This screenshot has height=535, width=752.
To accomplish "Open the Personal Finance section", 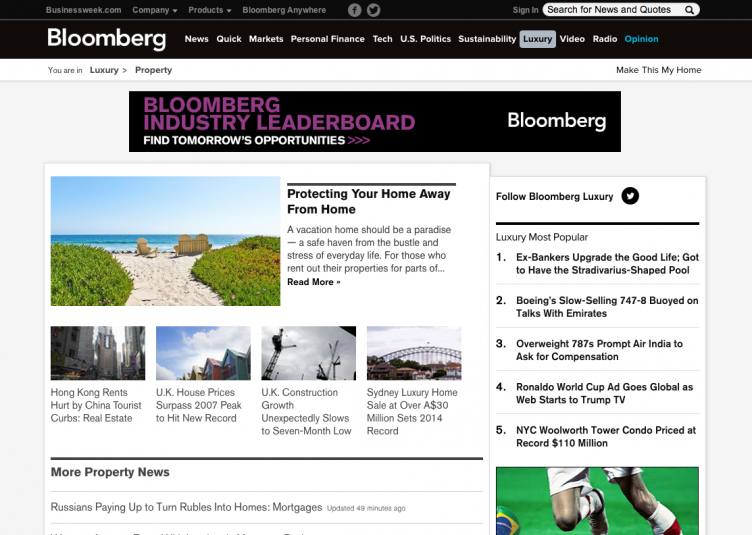I will [x=328, y=39].
